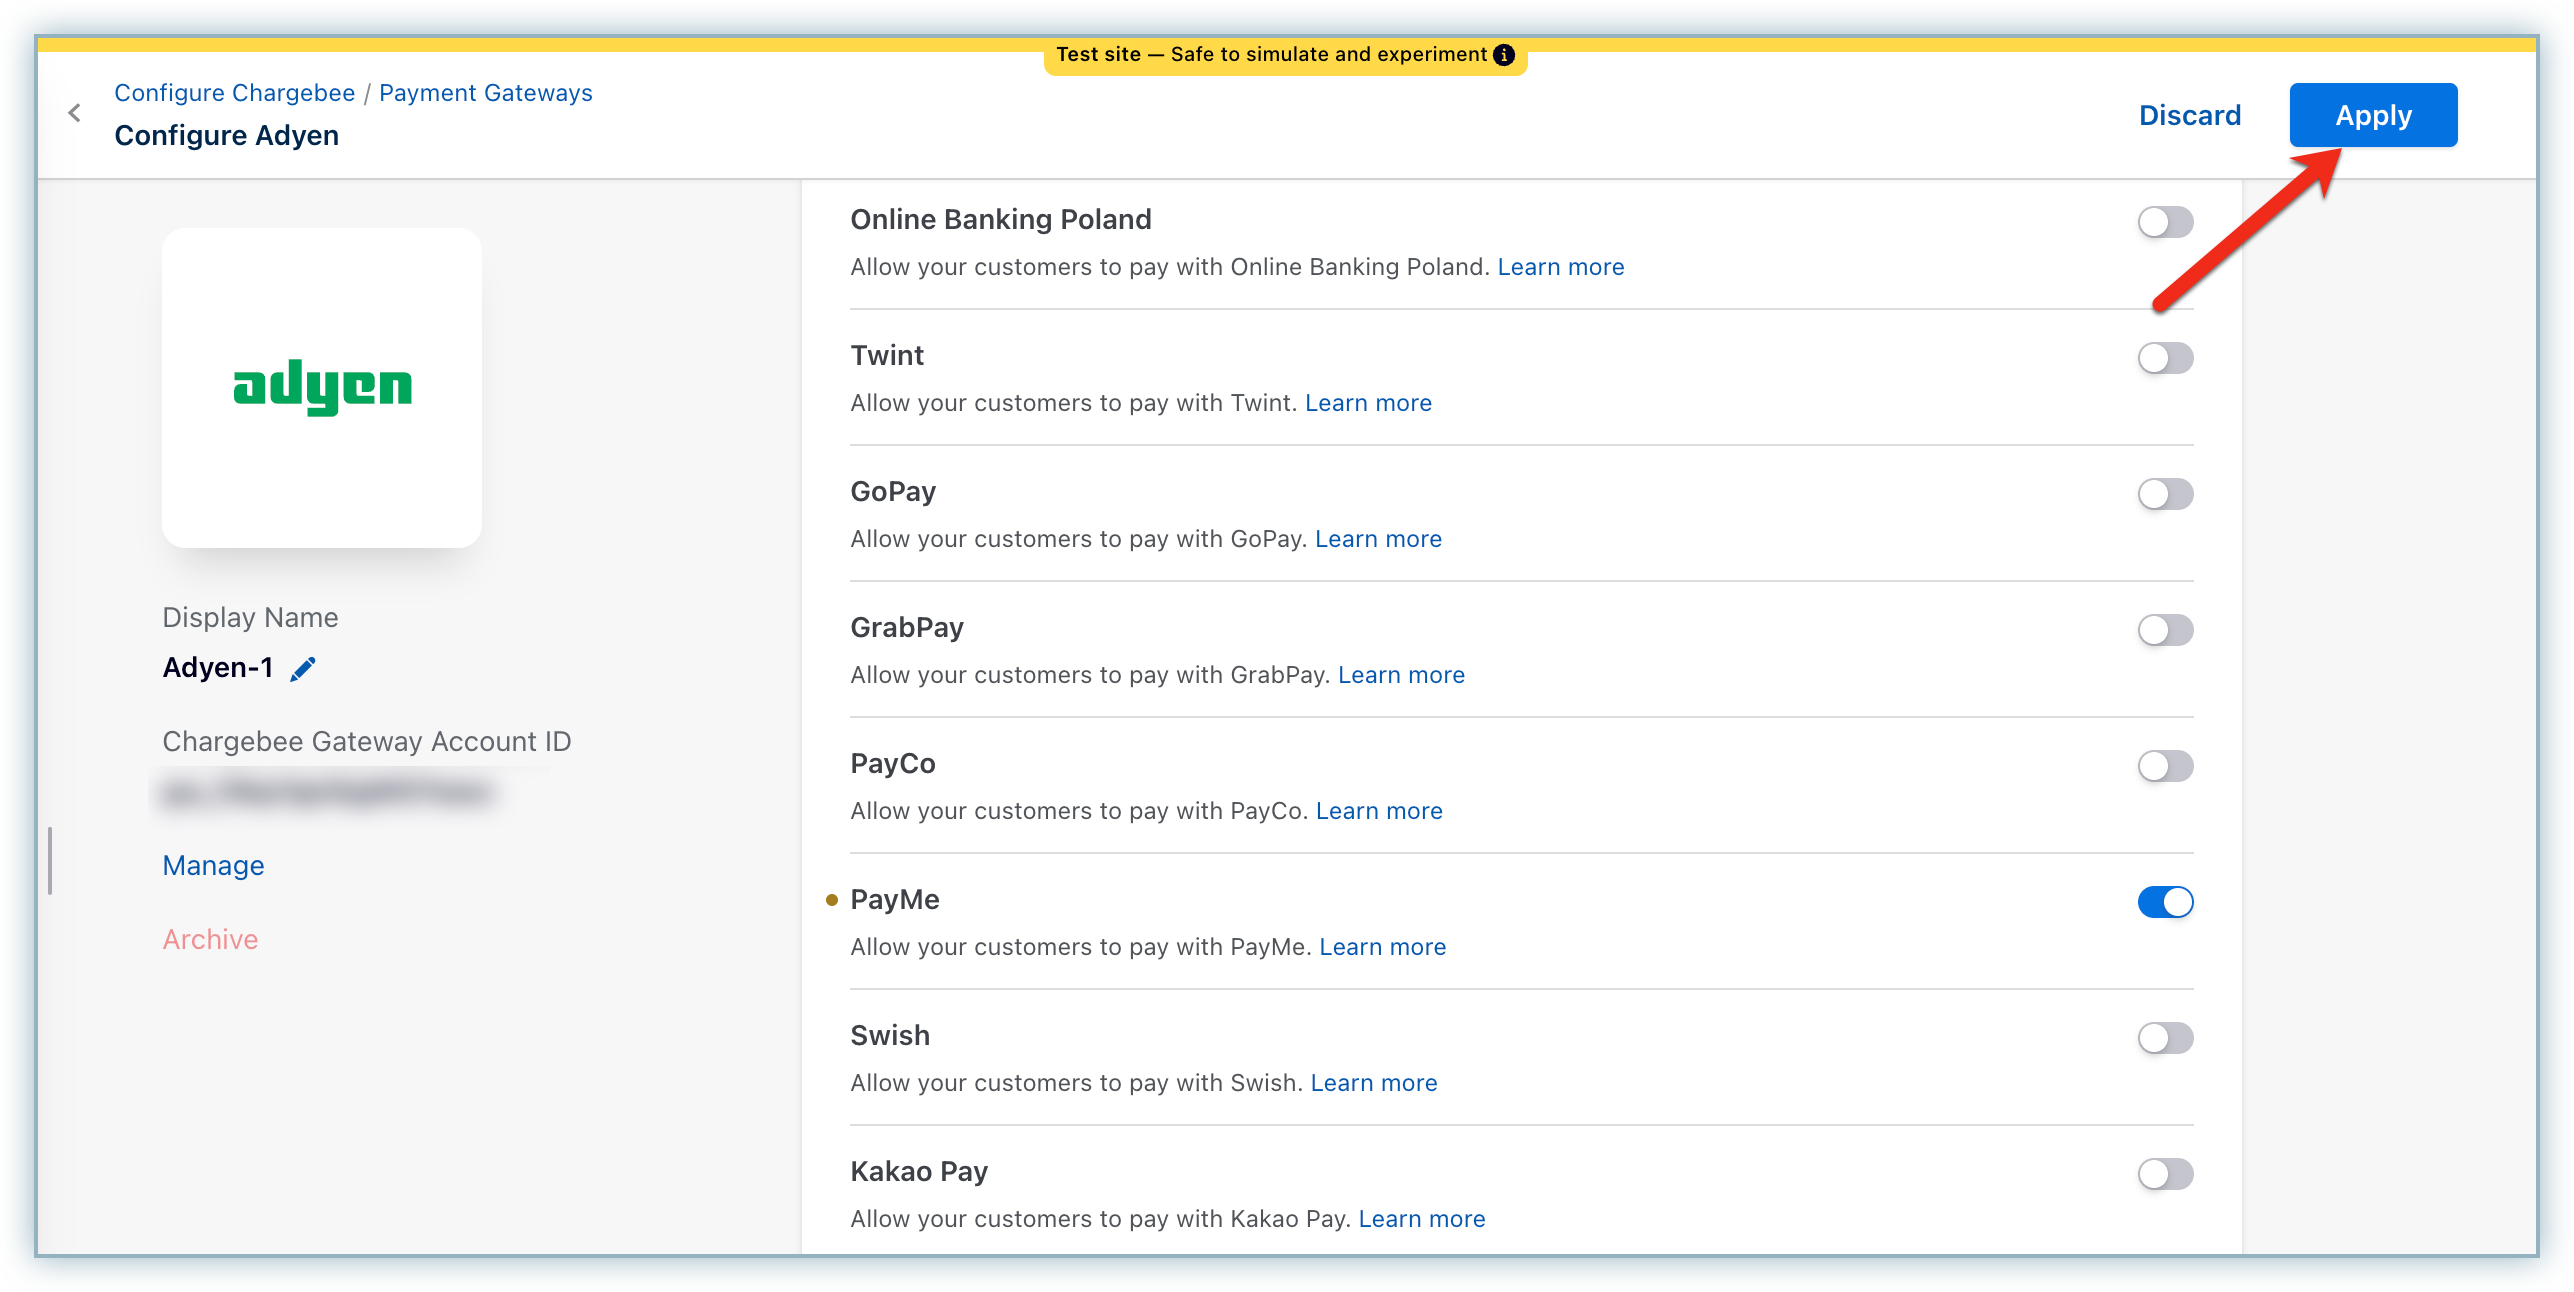
Task: Click the PayCo heading text
Action: point(893,764)
